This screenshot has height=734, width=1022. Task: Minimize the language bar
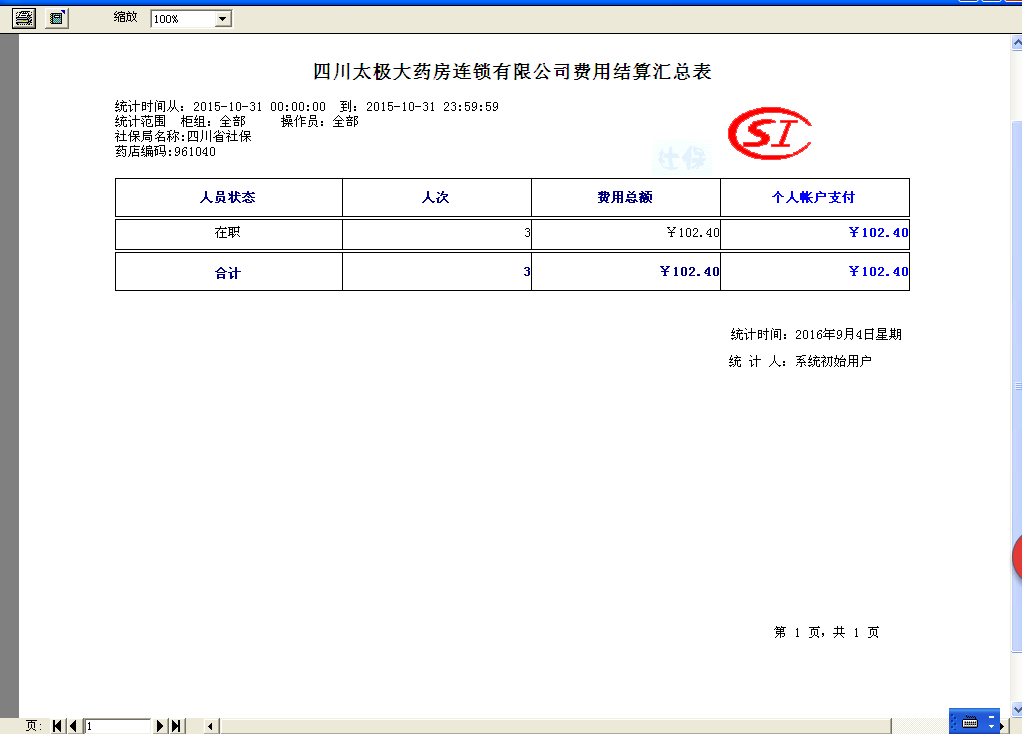click(x=991, y=717)
